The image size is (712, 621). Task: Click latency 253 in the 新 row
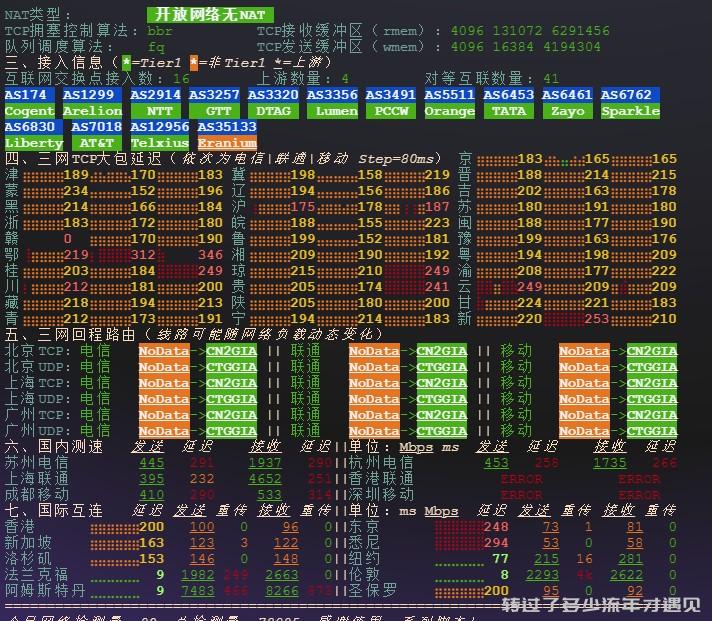pyautogui.click(x=597, y=319)
